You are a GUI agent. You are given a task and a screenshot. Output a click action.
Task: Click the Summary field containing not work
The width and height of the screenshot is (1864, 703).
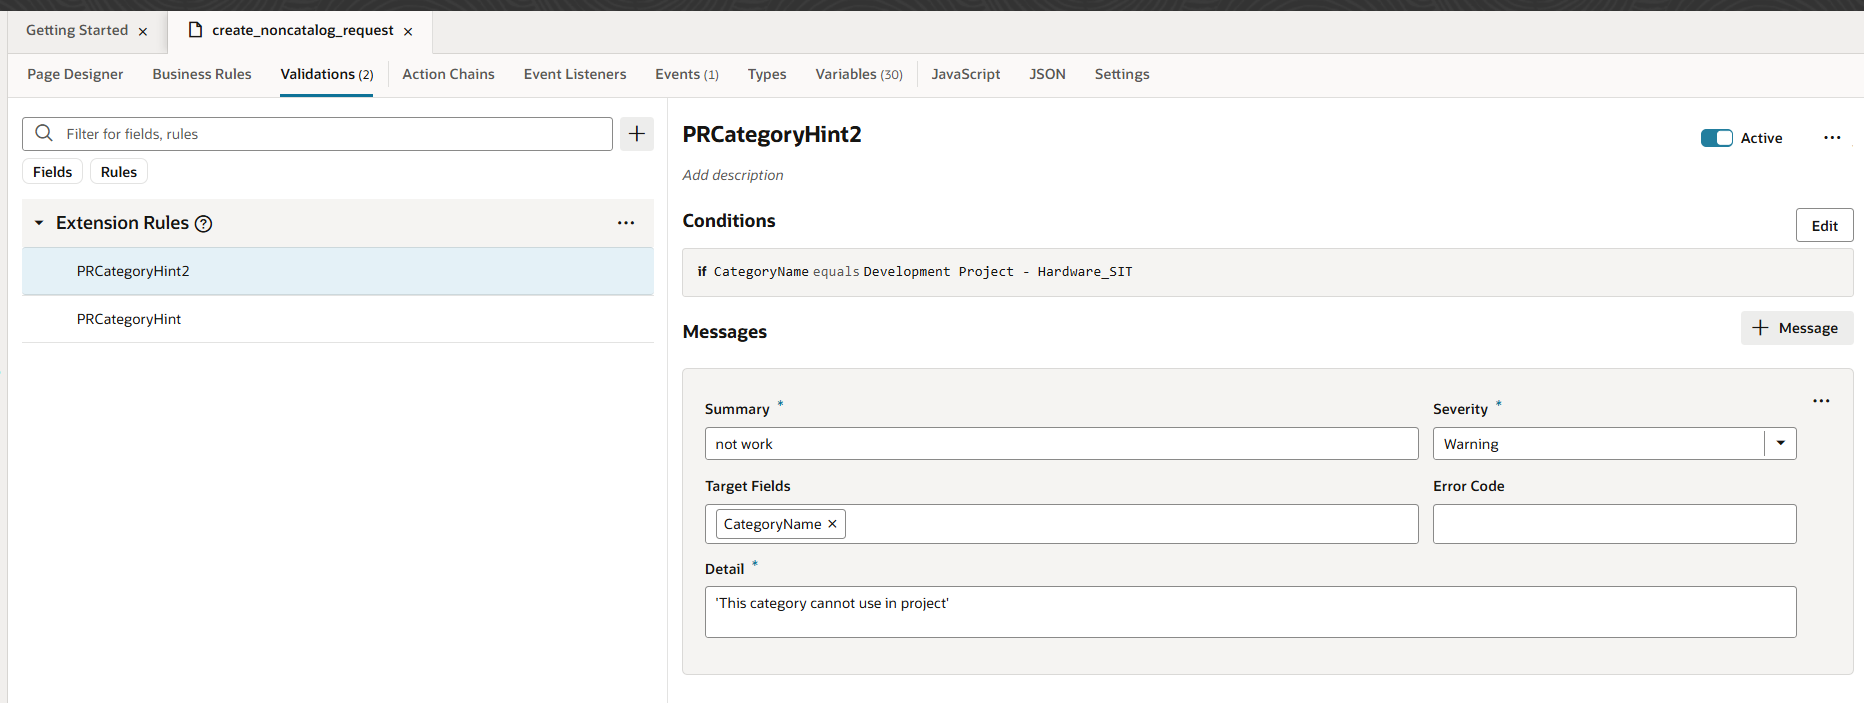pos(1061,444)
